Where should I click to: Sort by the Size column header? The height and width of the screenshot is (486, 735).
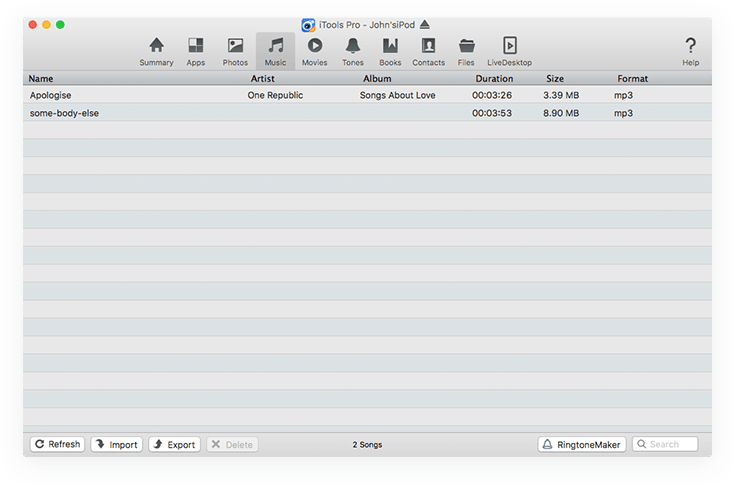tap(555, 78)
